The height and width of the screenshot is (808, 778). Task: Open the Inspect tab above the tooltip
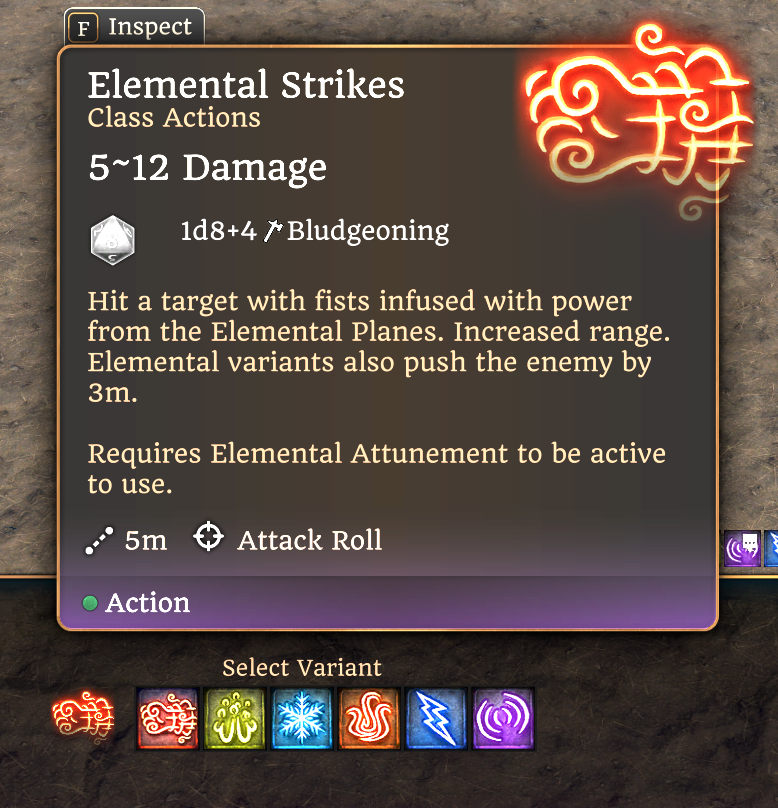click(134, 27)
